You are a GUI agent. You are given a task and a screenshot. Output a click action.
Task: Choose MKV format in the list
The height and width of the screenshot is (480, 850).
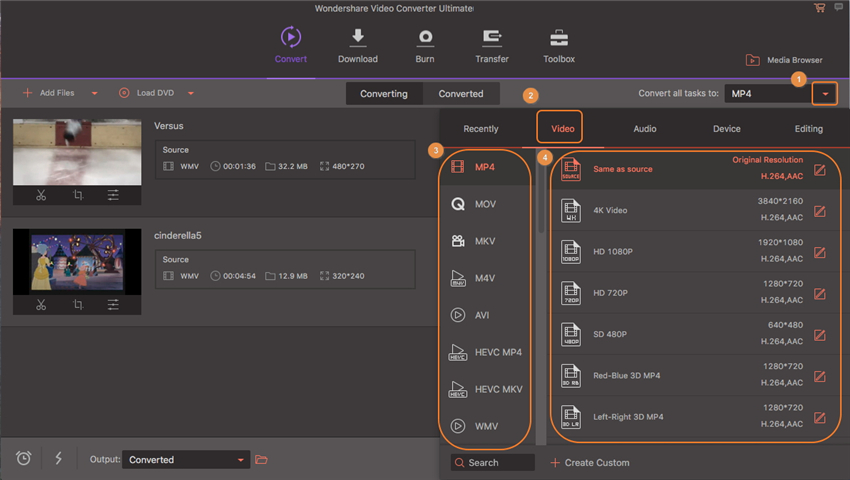coord(486,241)
